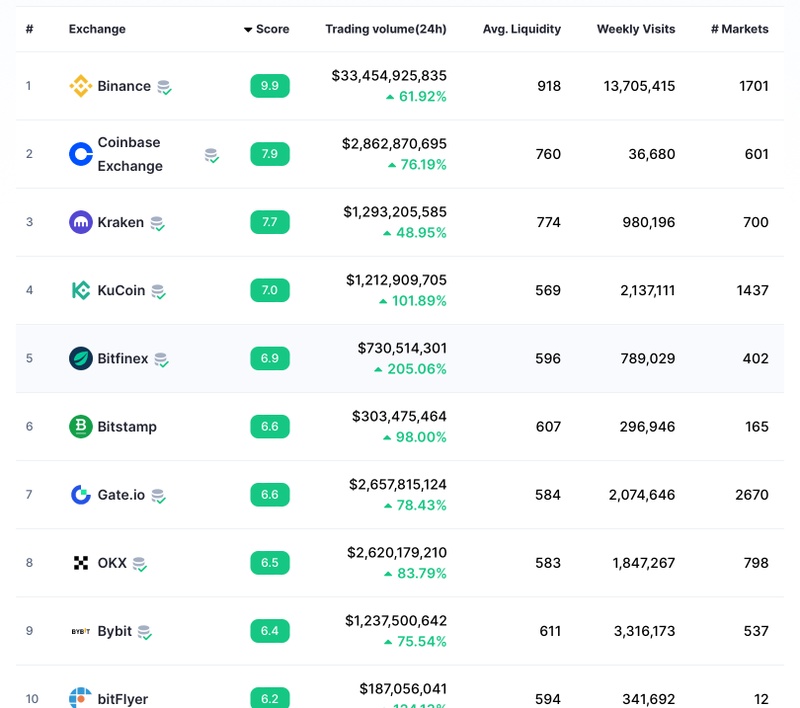Click the bitFlyer logo icon
The height and width of the screenshot is (708, 800).
(81, 697)
